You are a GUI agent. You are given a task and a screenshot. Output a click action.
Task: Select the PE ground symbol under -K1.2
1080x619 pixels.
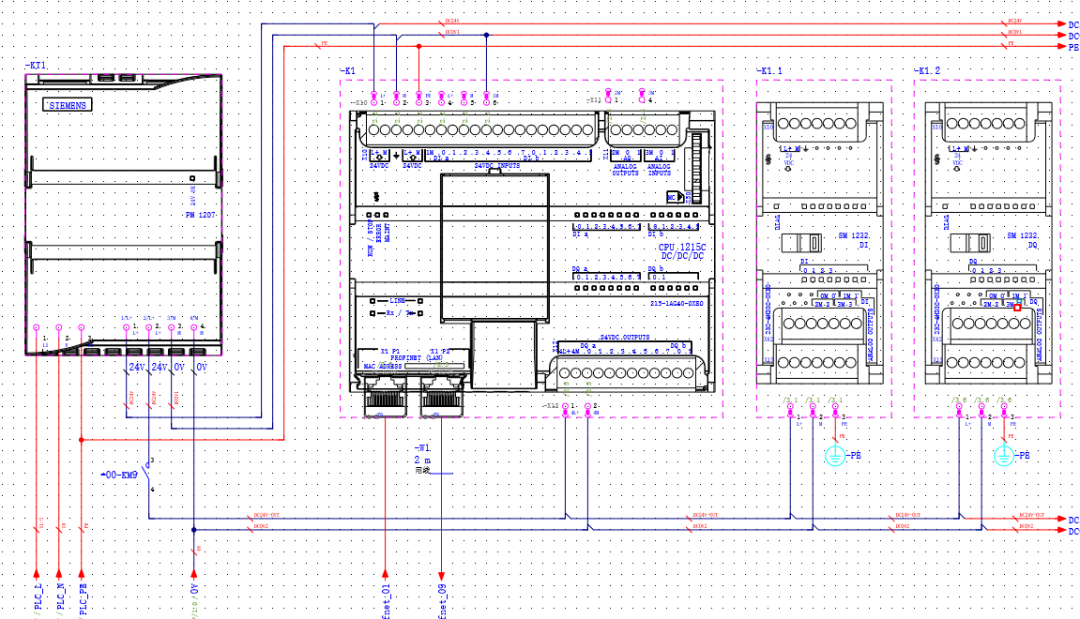[x=1004, y=455]
